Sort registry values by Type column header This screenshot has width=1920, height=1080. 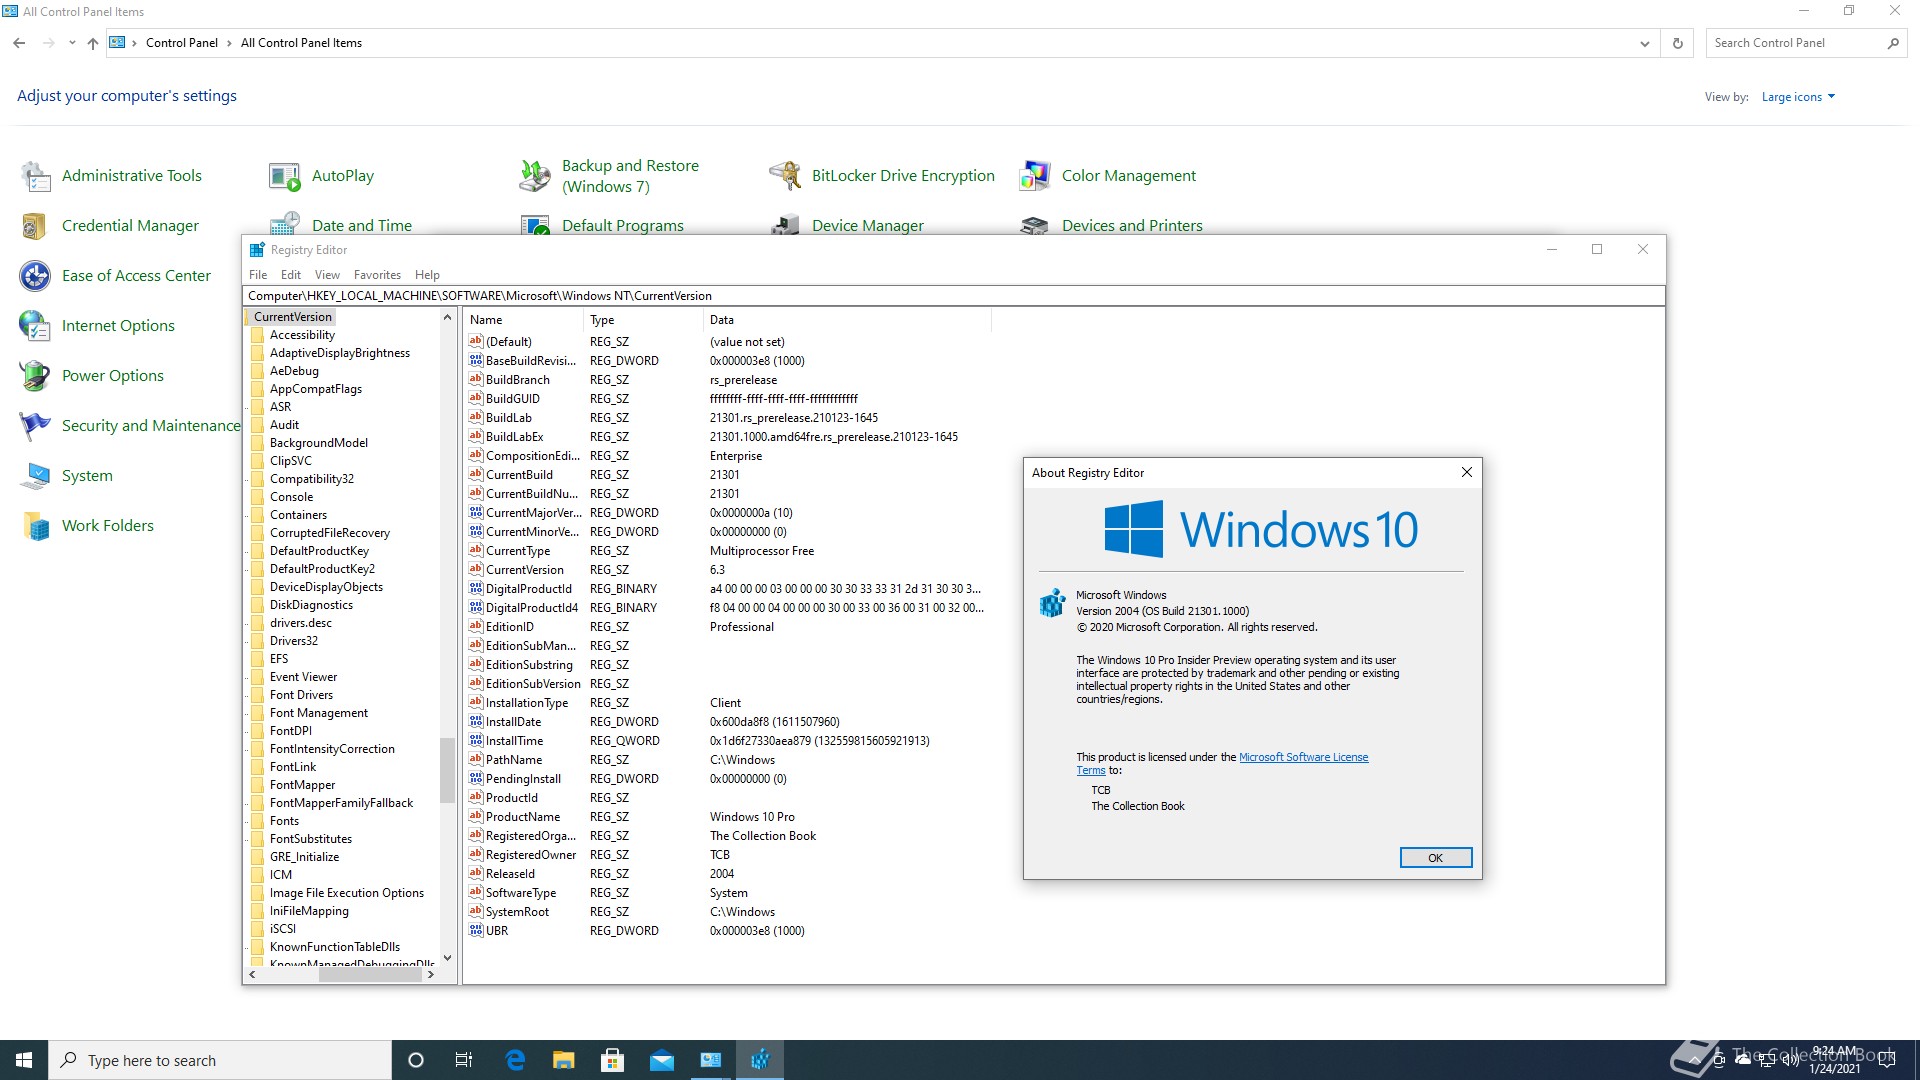643,320
